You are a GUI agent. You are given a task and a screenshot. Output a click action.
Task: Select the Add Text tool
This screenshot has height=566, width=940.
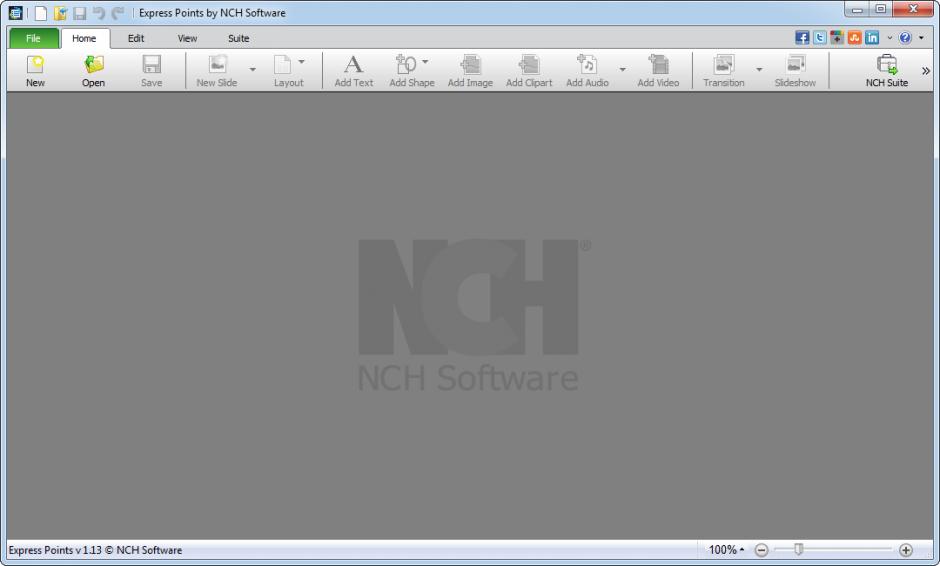[353, 71]
